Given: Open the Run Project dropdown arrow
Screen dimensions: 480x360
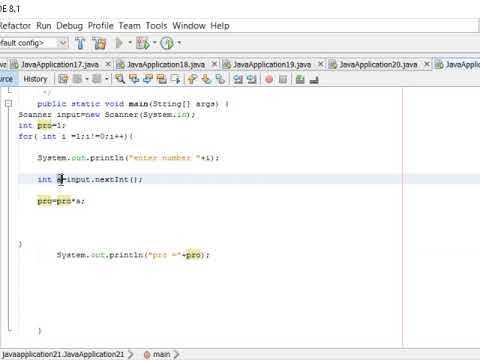Looking at the screenshot, I should [130, 43].
